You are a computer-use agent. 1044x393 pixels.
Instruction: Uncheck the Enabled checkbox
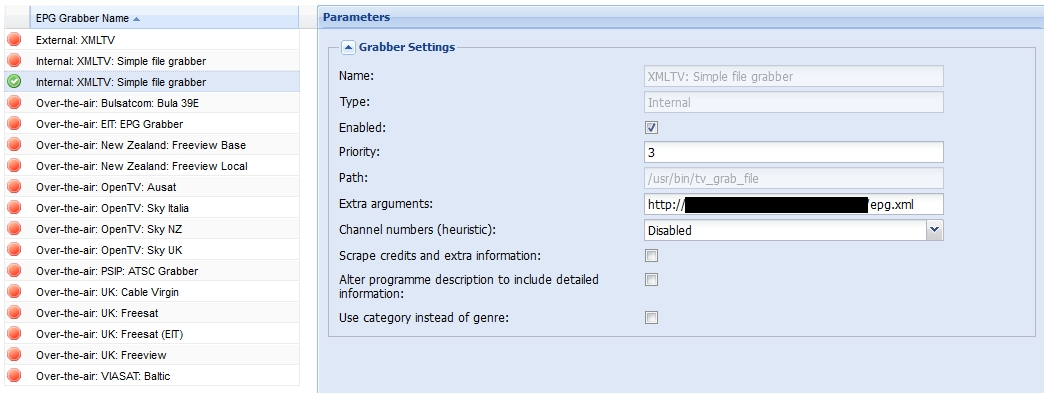tap(651, 127)
